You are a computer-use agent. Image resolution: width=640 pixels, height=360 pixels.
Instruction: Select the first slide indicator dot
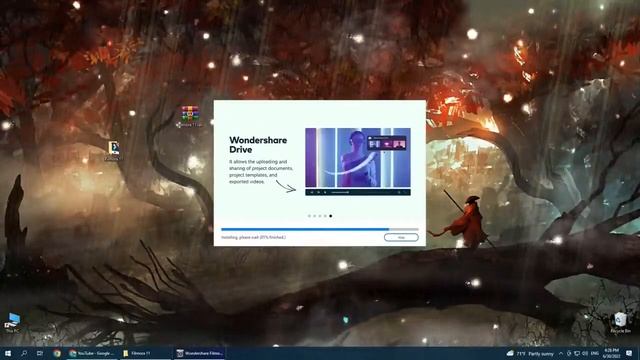click(x=309, y=216)
